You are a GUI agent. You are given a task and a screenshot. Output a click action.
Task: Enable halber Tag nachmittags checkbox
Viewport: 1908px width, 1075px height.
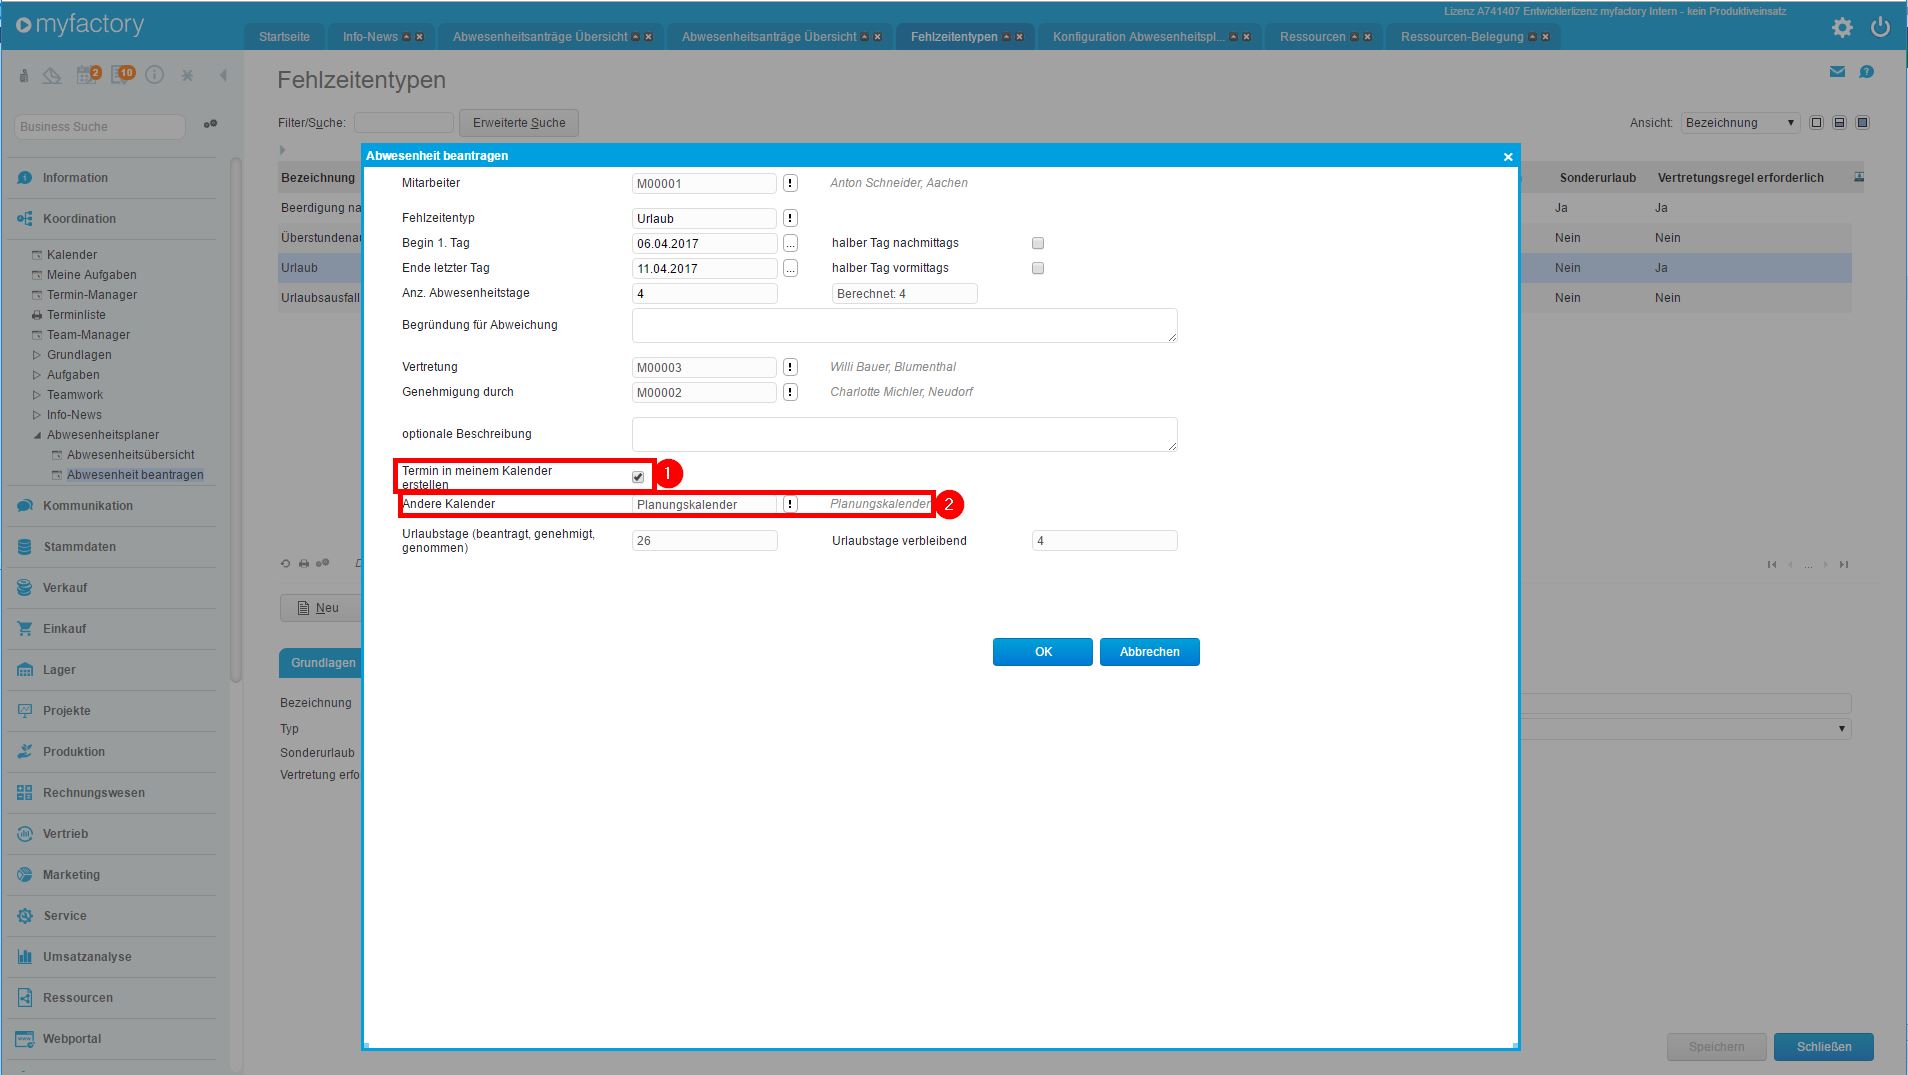(1038, 243)
